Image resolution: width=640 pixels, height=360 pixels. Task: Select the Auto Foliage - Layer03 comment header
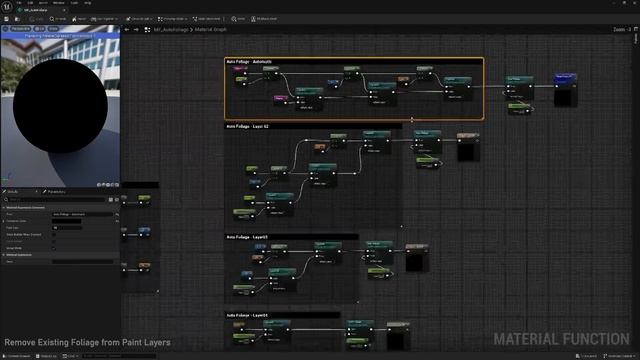click(x=291, y=237)
